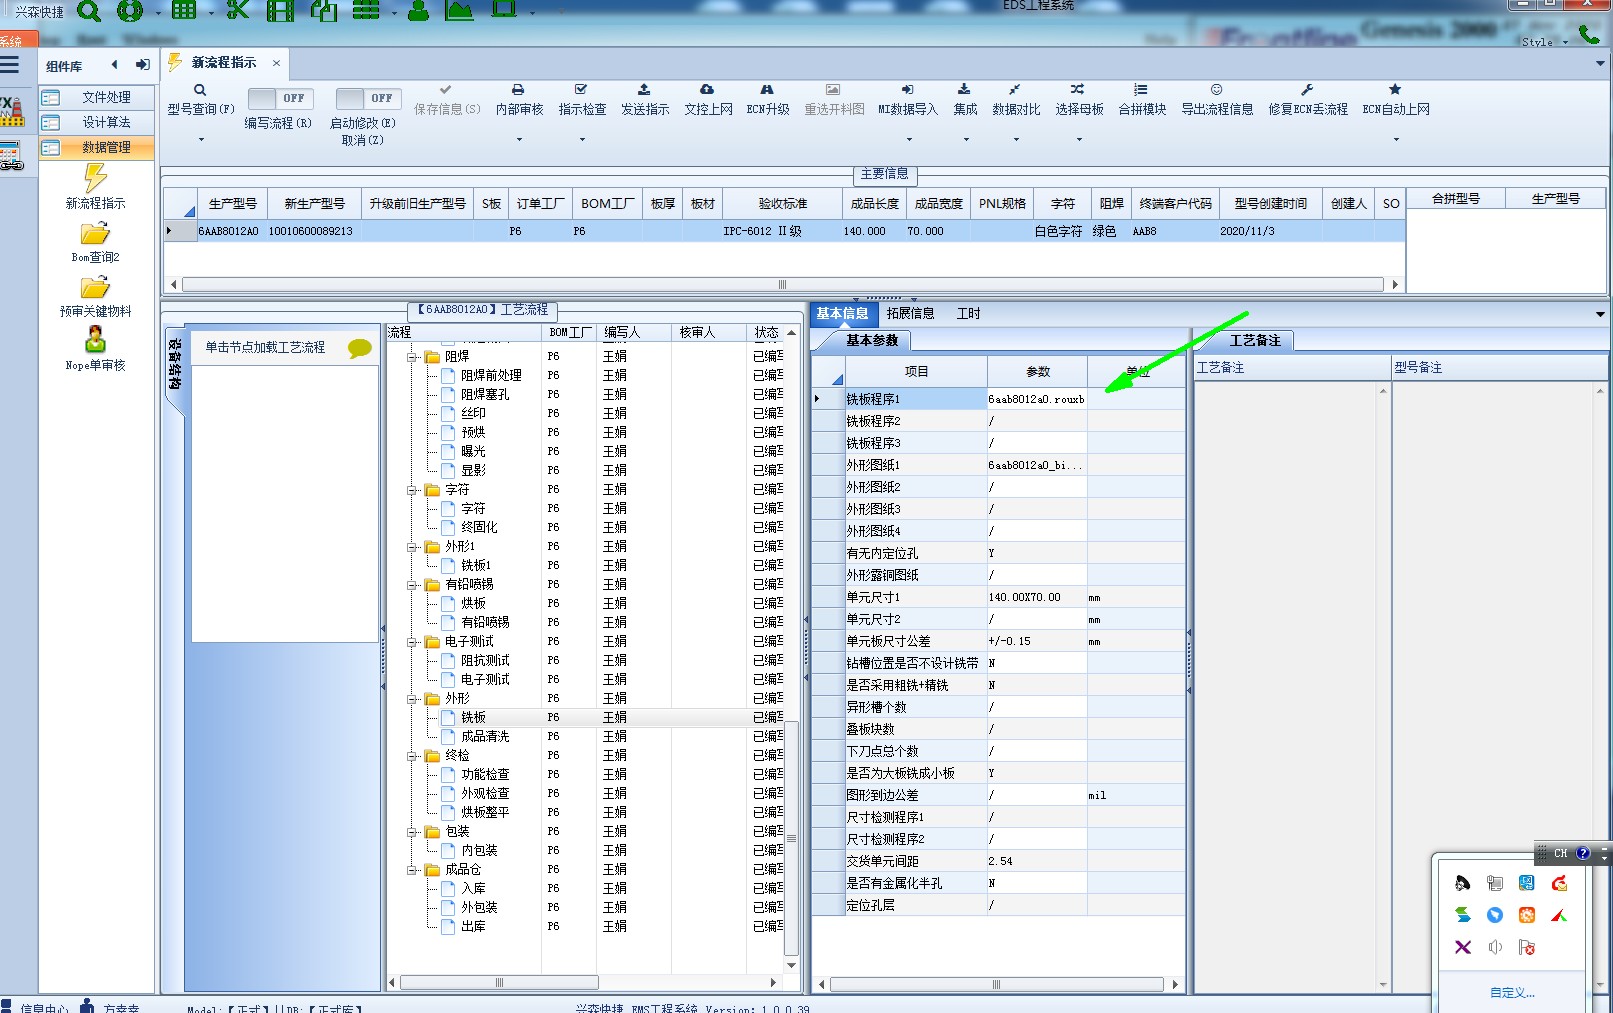Open the 文件处理 sidebar section
The height and width of the screenshot is (1013, 1613).
[98, 97]
